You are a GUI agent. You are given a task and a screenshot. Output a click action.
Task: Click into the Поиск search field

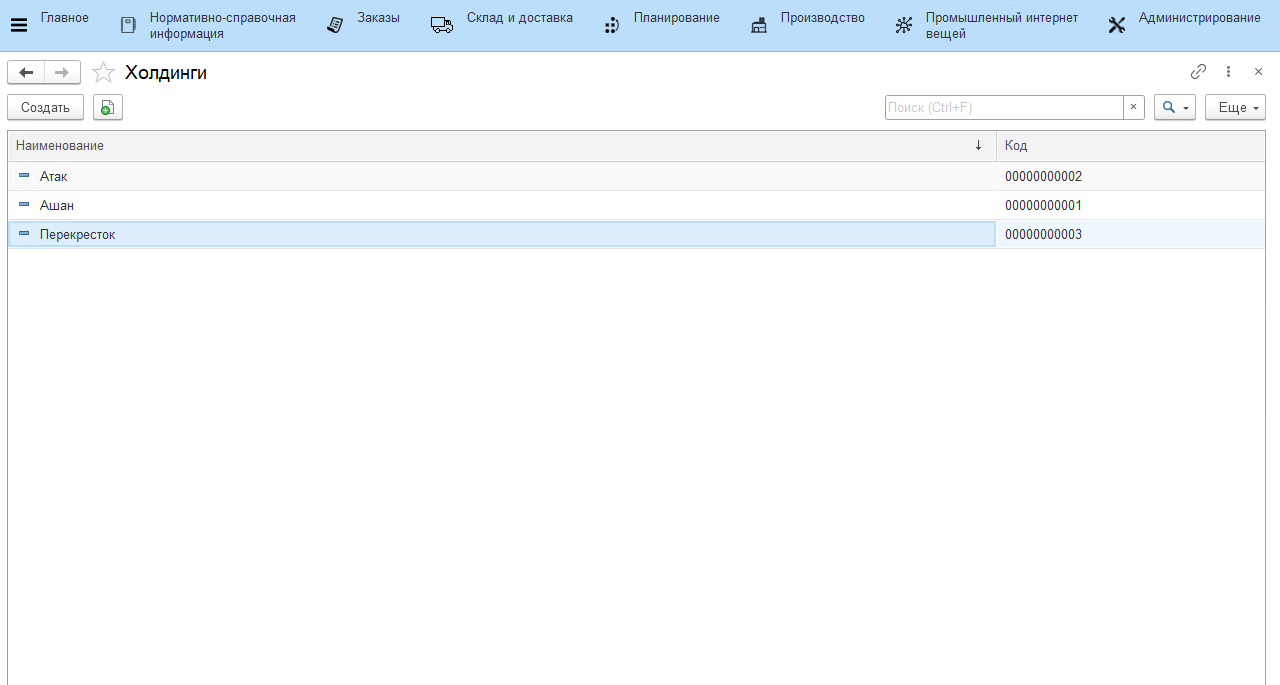(1003, 107)
